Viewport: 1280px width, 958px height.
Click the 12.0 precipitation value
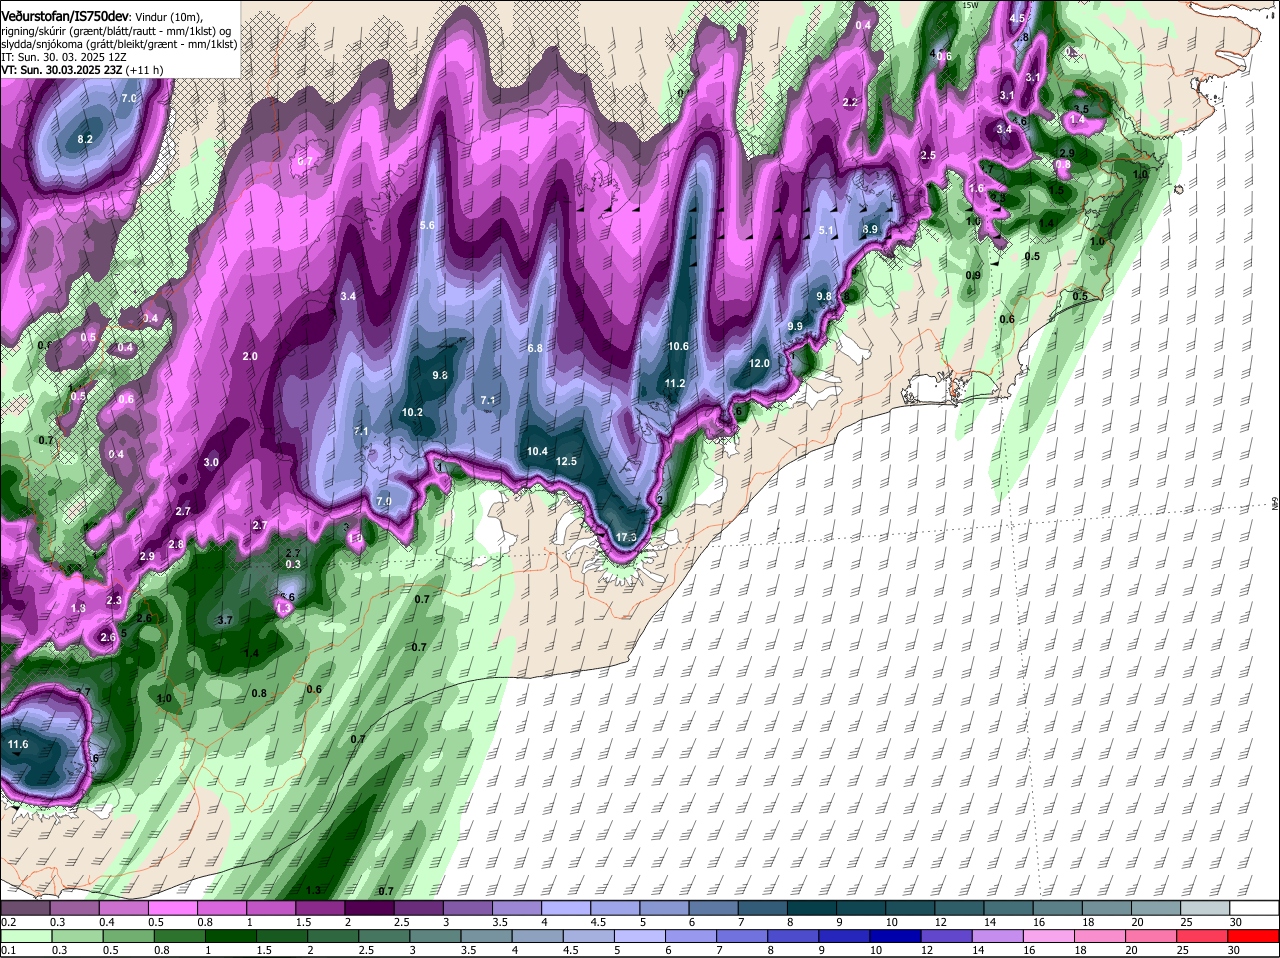[x=760, y=363]
